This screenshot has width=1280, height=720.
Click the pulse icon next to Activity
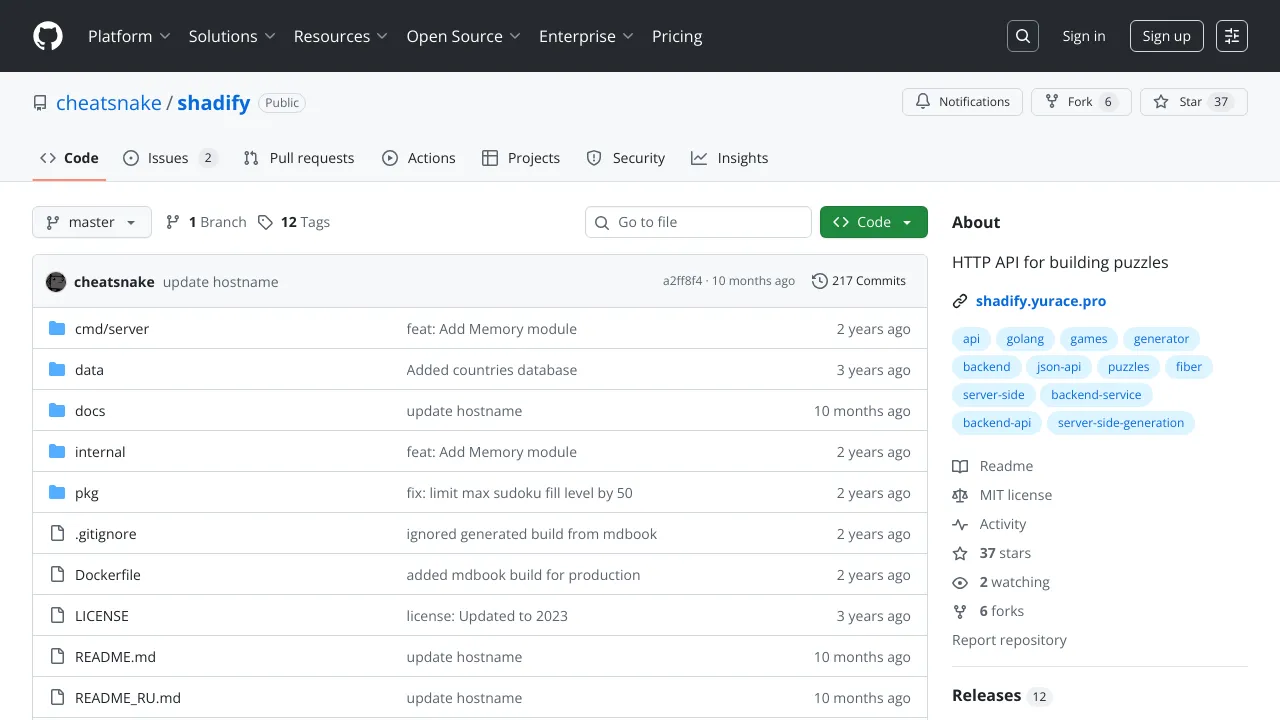tap(960, 524)
